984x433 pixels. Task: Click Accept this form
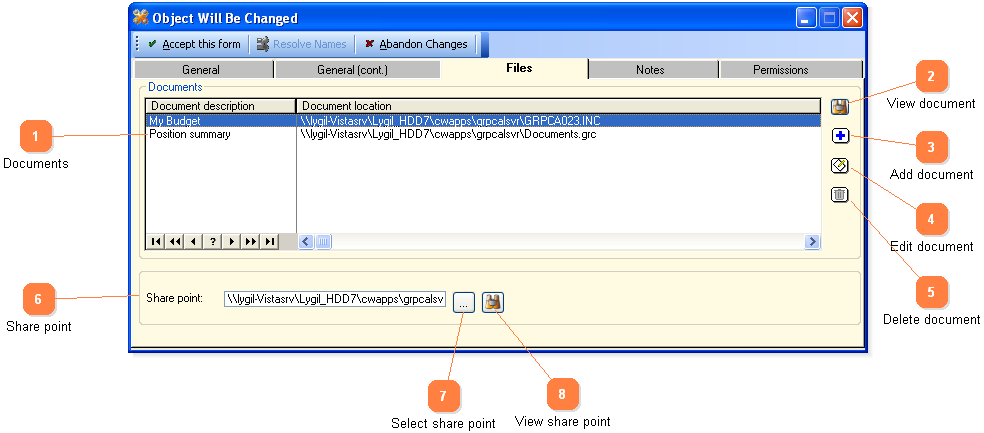[x=194, y=45]
